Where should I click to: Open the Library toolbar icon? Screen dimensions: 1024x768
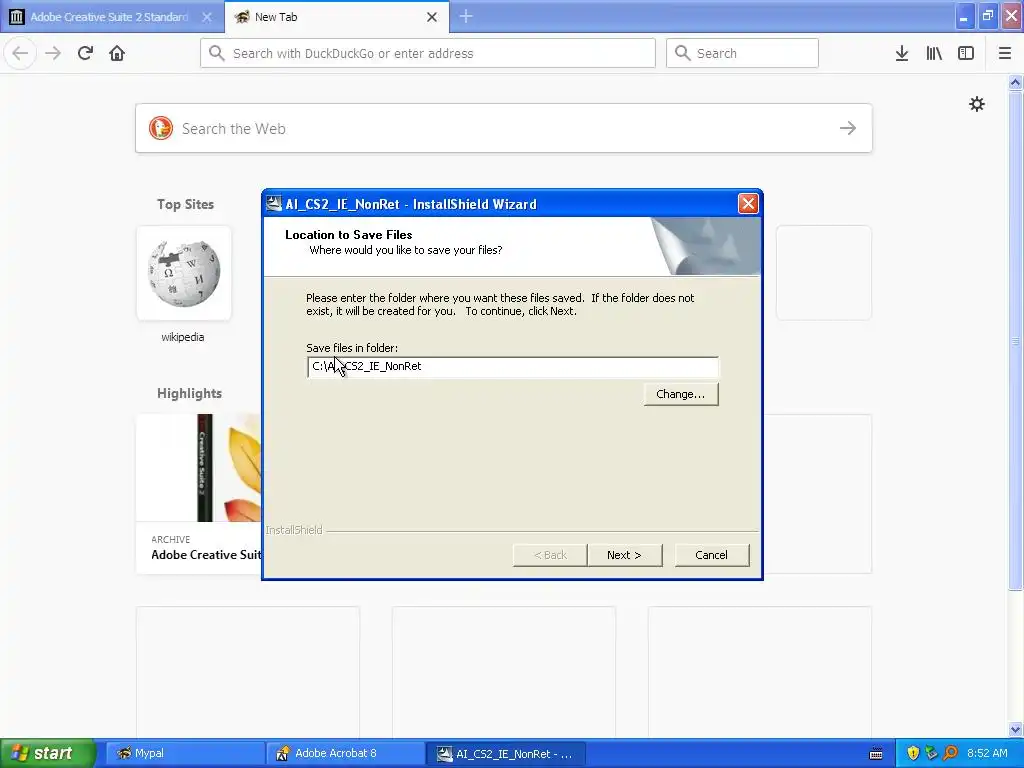[934, 53]
